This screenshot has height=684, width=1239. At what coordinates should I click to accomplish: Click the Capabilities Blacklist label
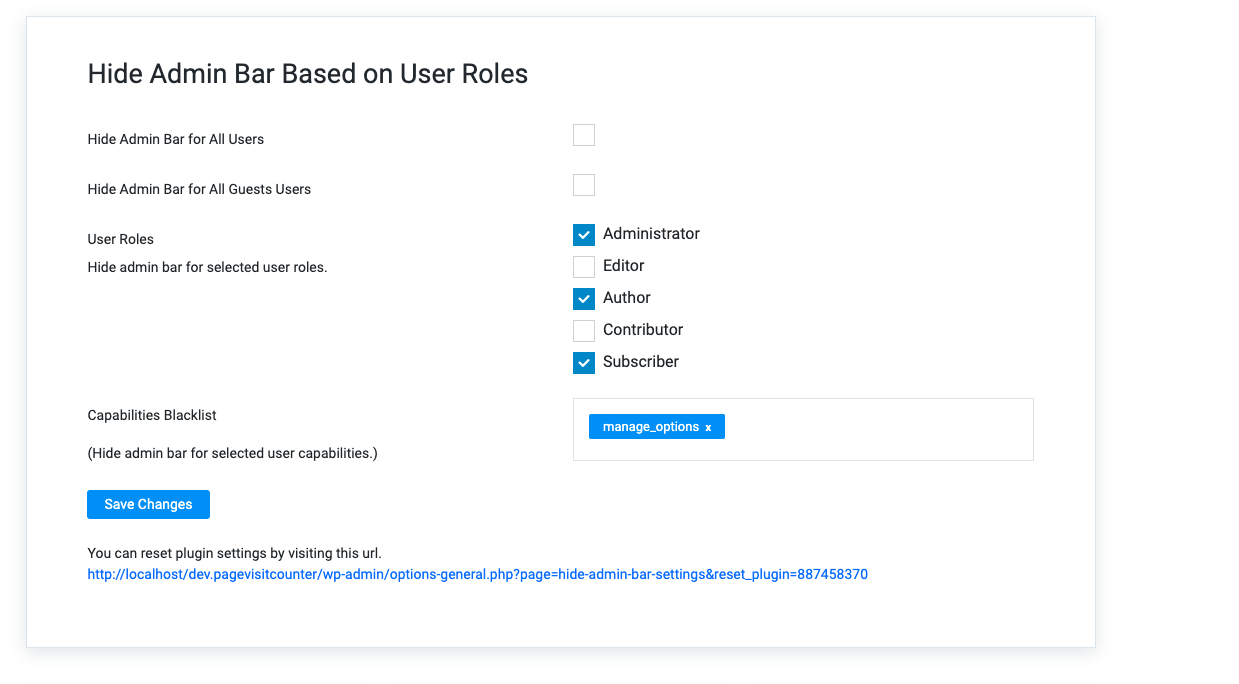(x=152, y=415)
